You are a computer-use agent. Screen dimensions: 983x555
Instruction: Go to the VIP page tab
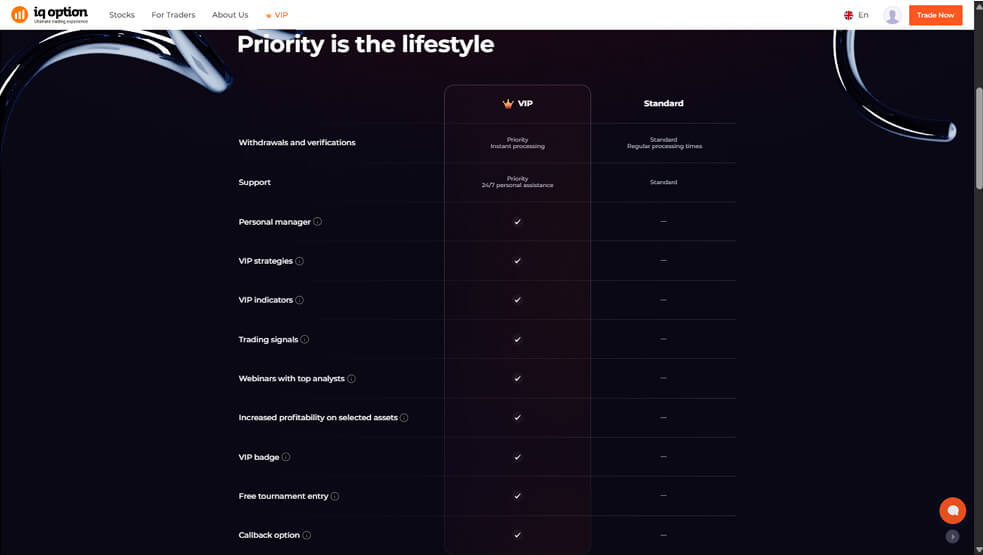276,15
